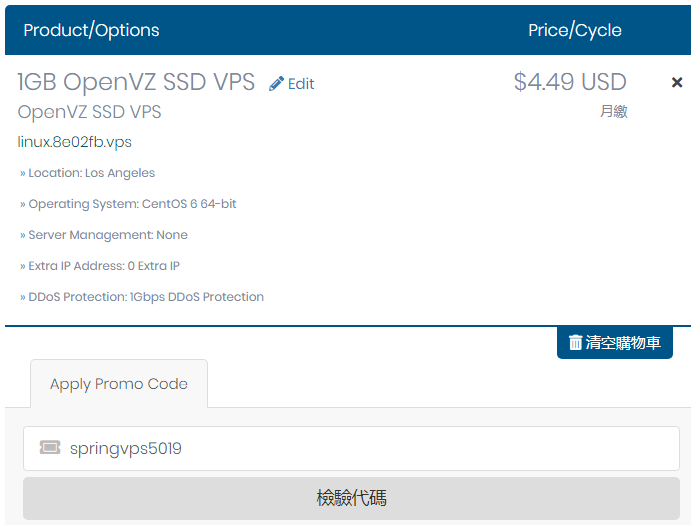The image size is (691, 525).
Task: Select the Location: Los Angeles option line
Action: [87, 173]
